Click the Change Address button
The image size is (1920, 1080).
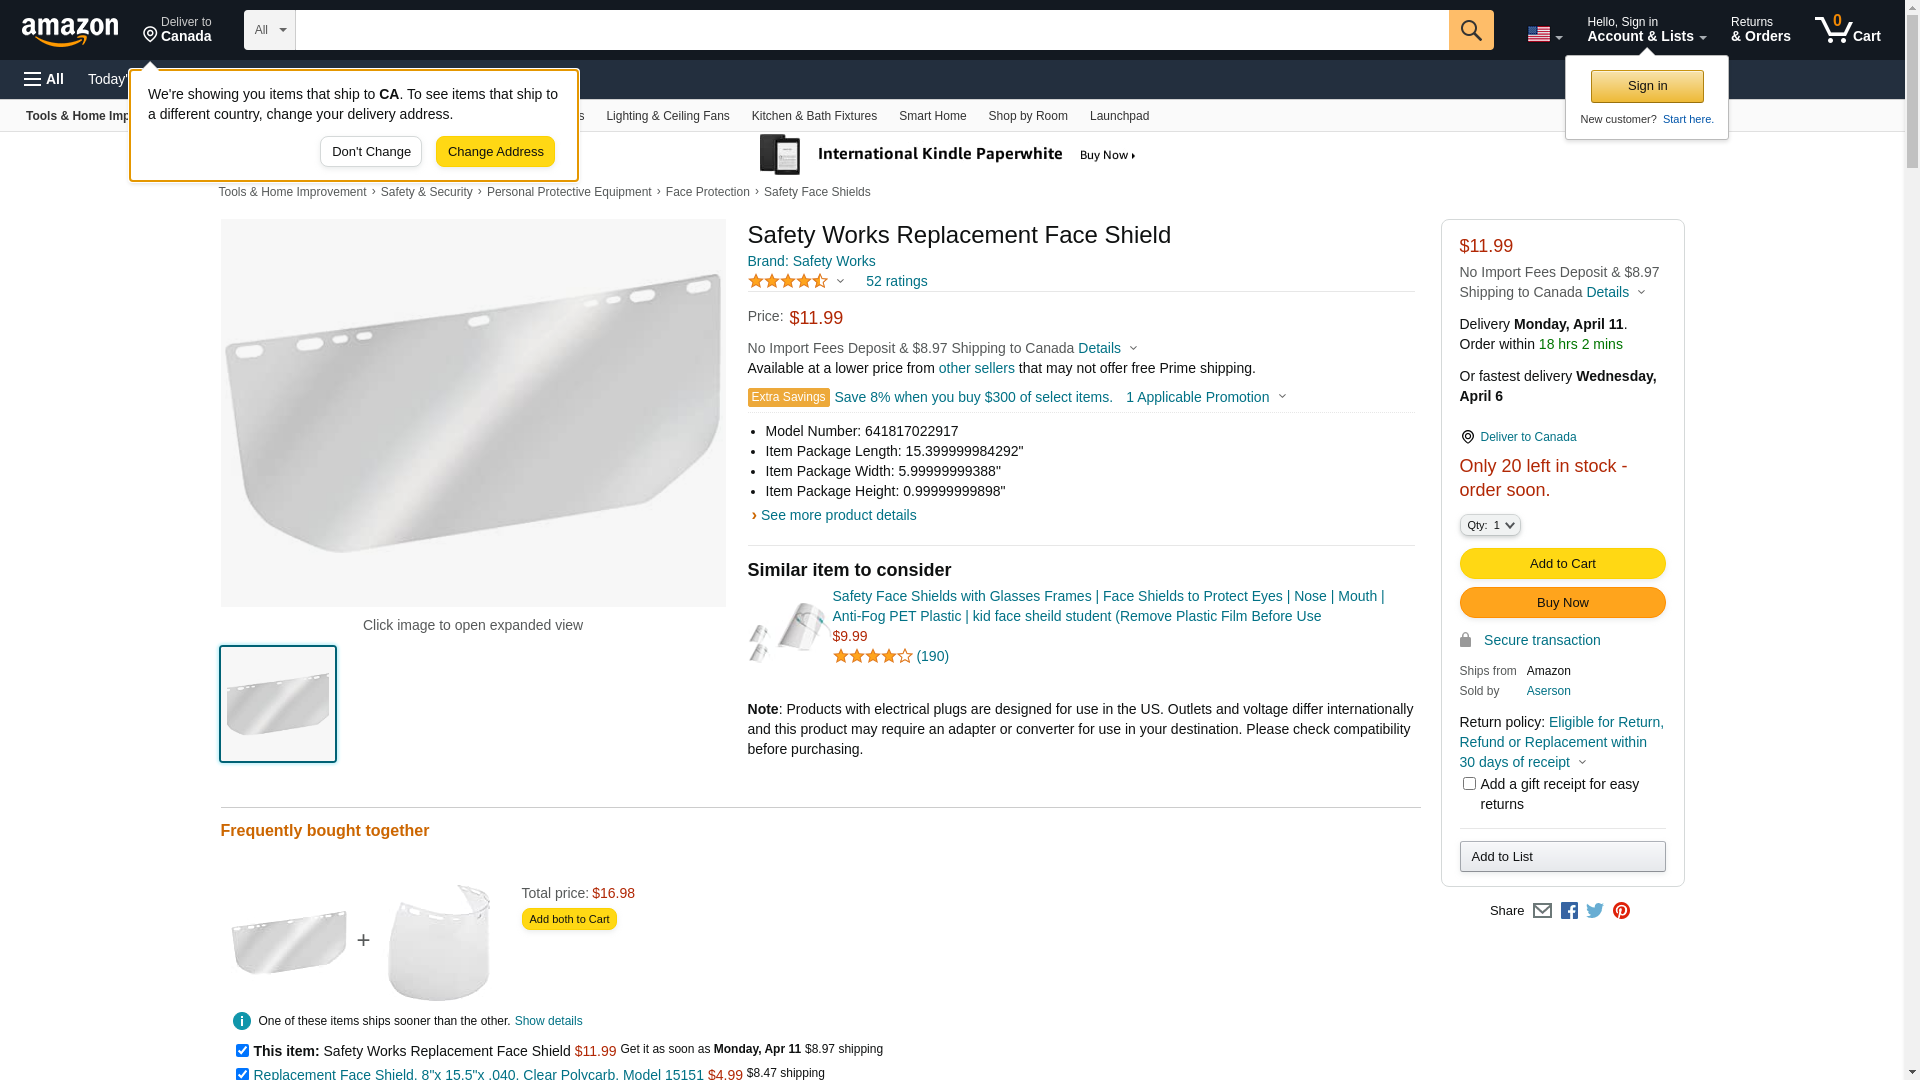pos(495,152)
